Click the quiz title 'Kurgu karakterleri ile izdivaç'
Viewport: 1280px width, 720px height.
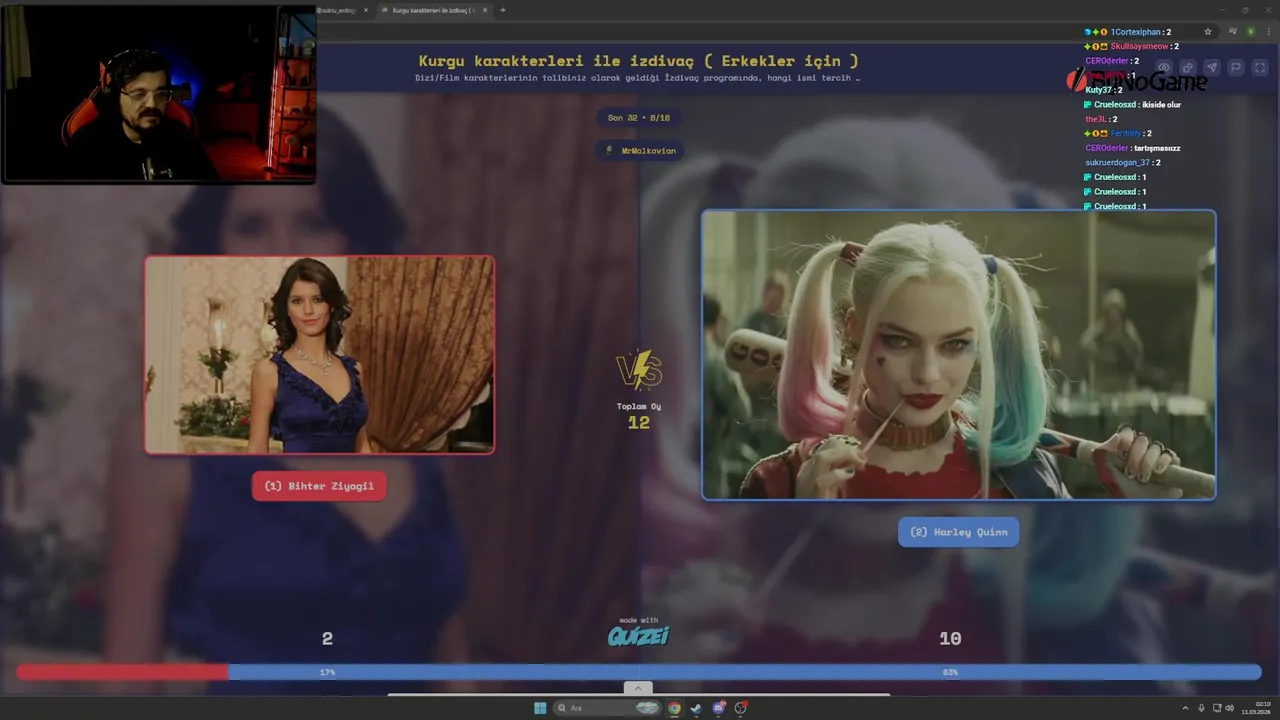point(638,61)
